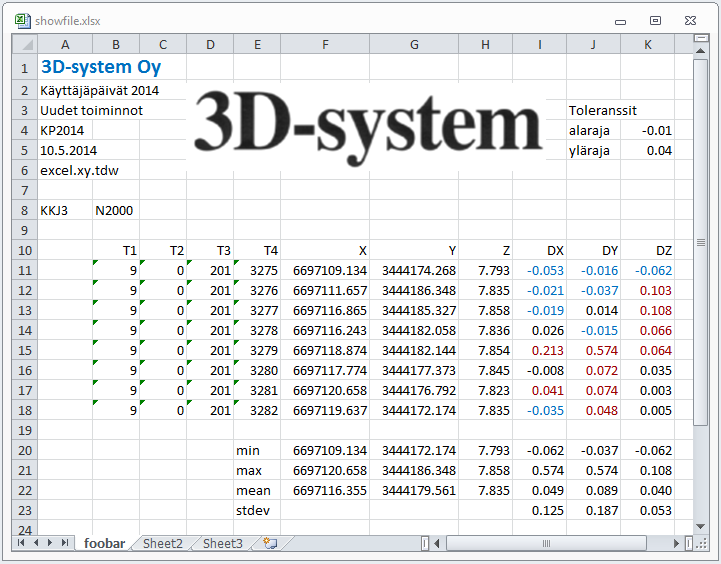Click the vertical scrollbar up arrow
721x564 pixels.
click(x=700, y=51)
